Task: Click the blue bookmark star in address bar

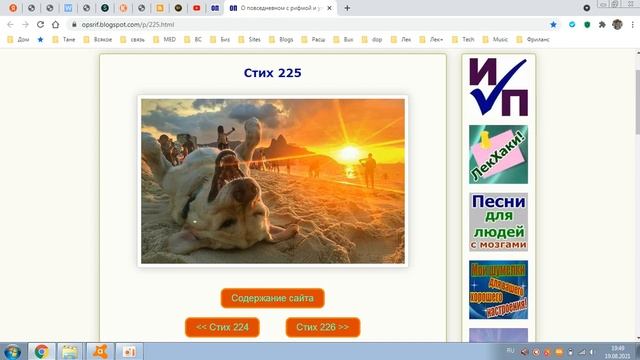Action: [x=553, y=24]
